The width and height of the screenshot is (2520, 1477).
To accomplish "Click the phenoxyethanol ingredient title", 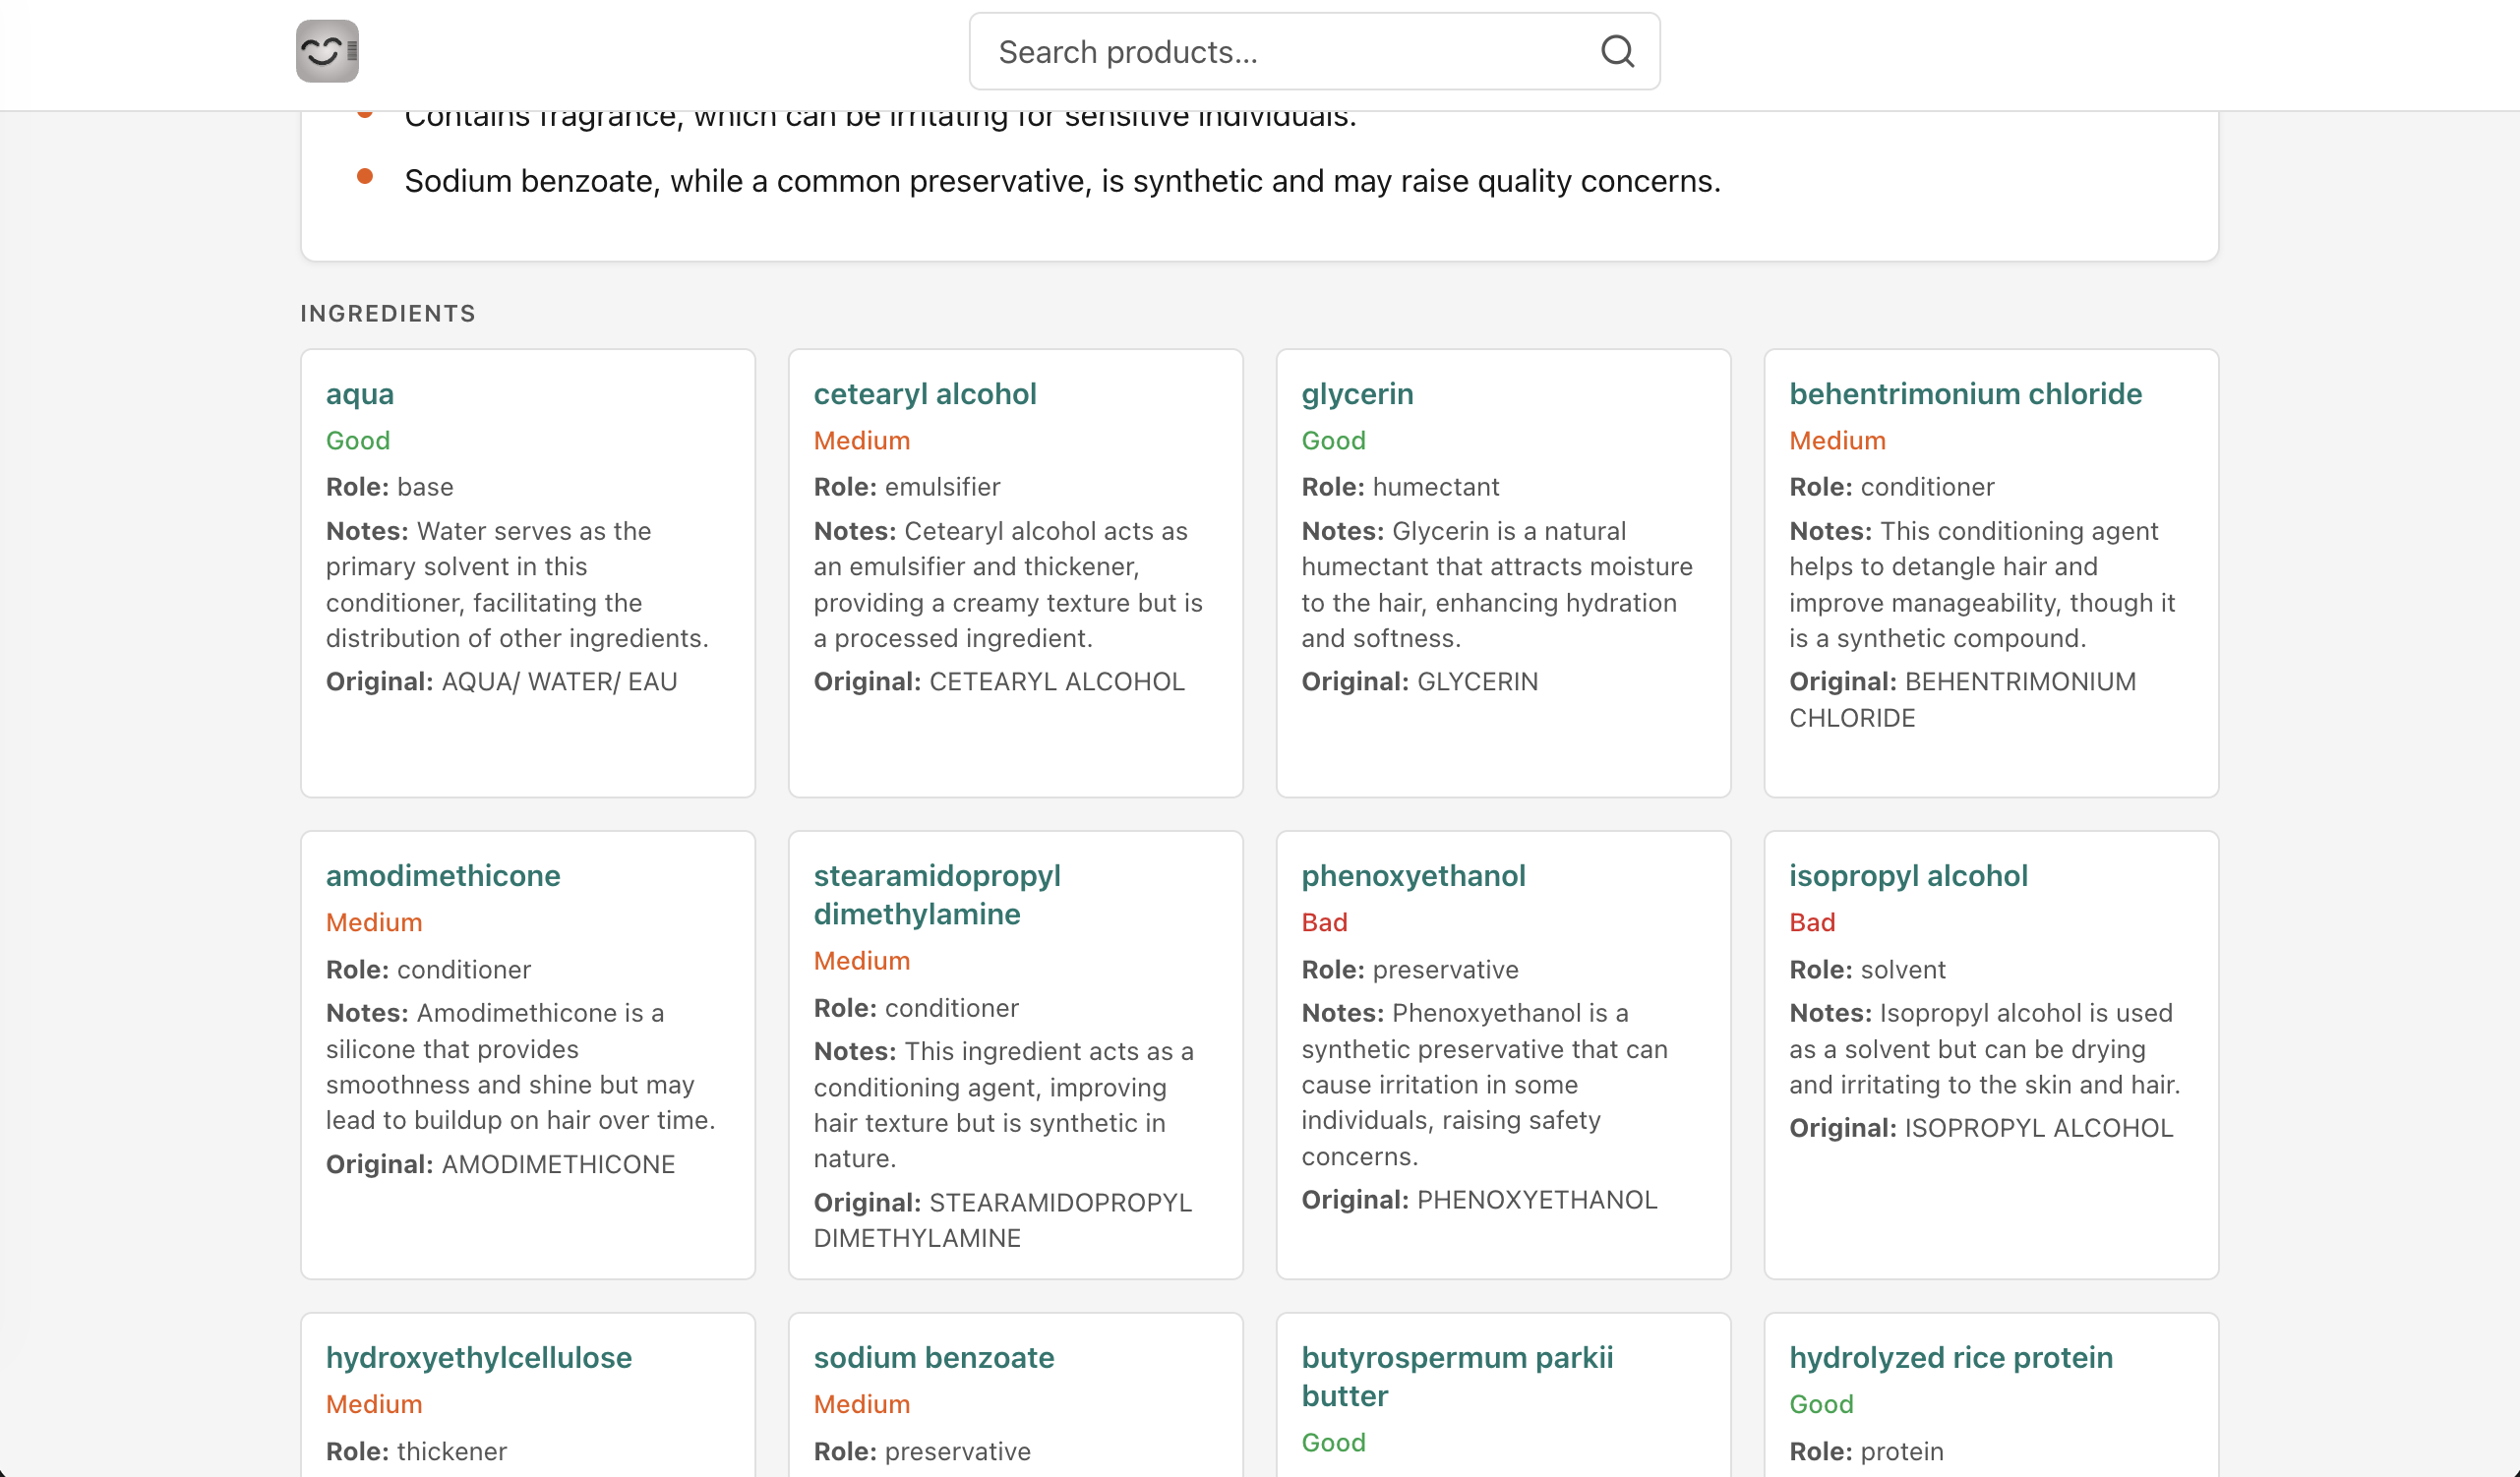I will point(1413,876).
